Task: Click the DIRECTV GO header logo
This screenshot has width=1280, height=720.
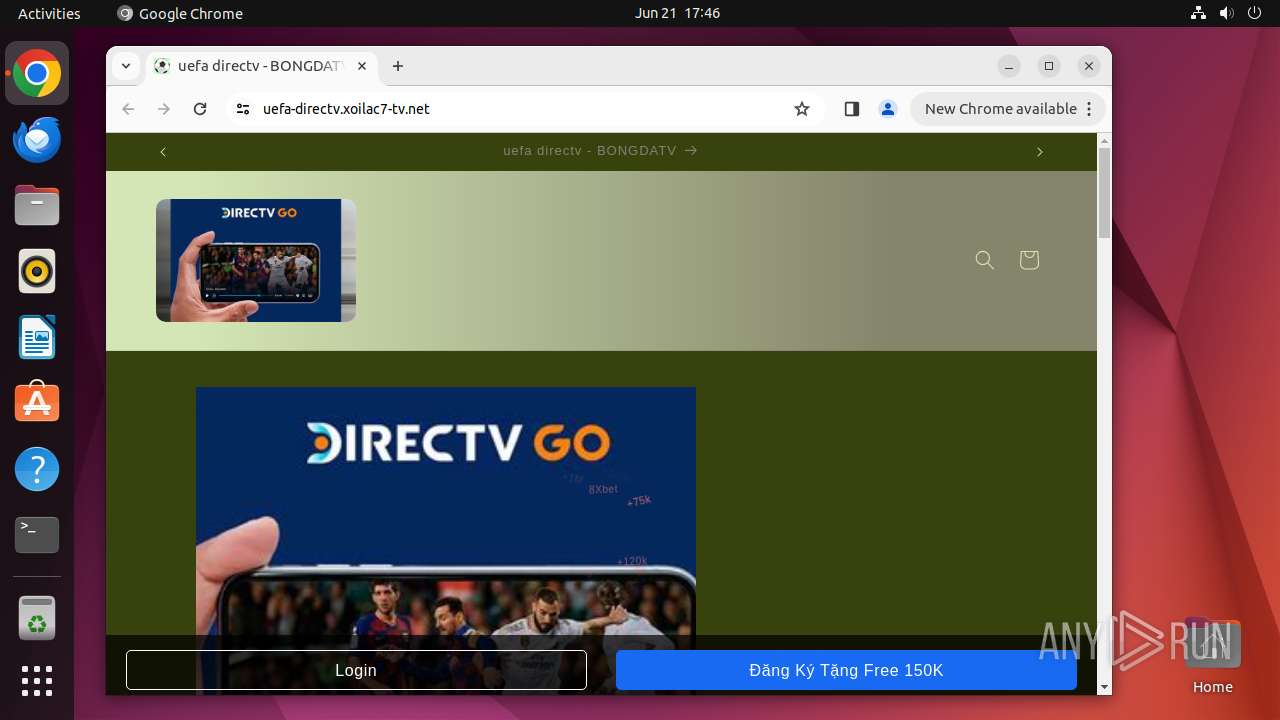Action: pyautogui.click(x=256, y=260)
